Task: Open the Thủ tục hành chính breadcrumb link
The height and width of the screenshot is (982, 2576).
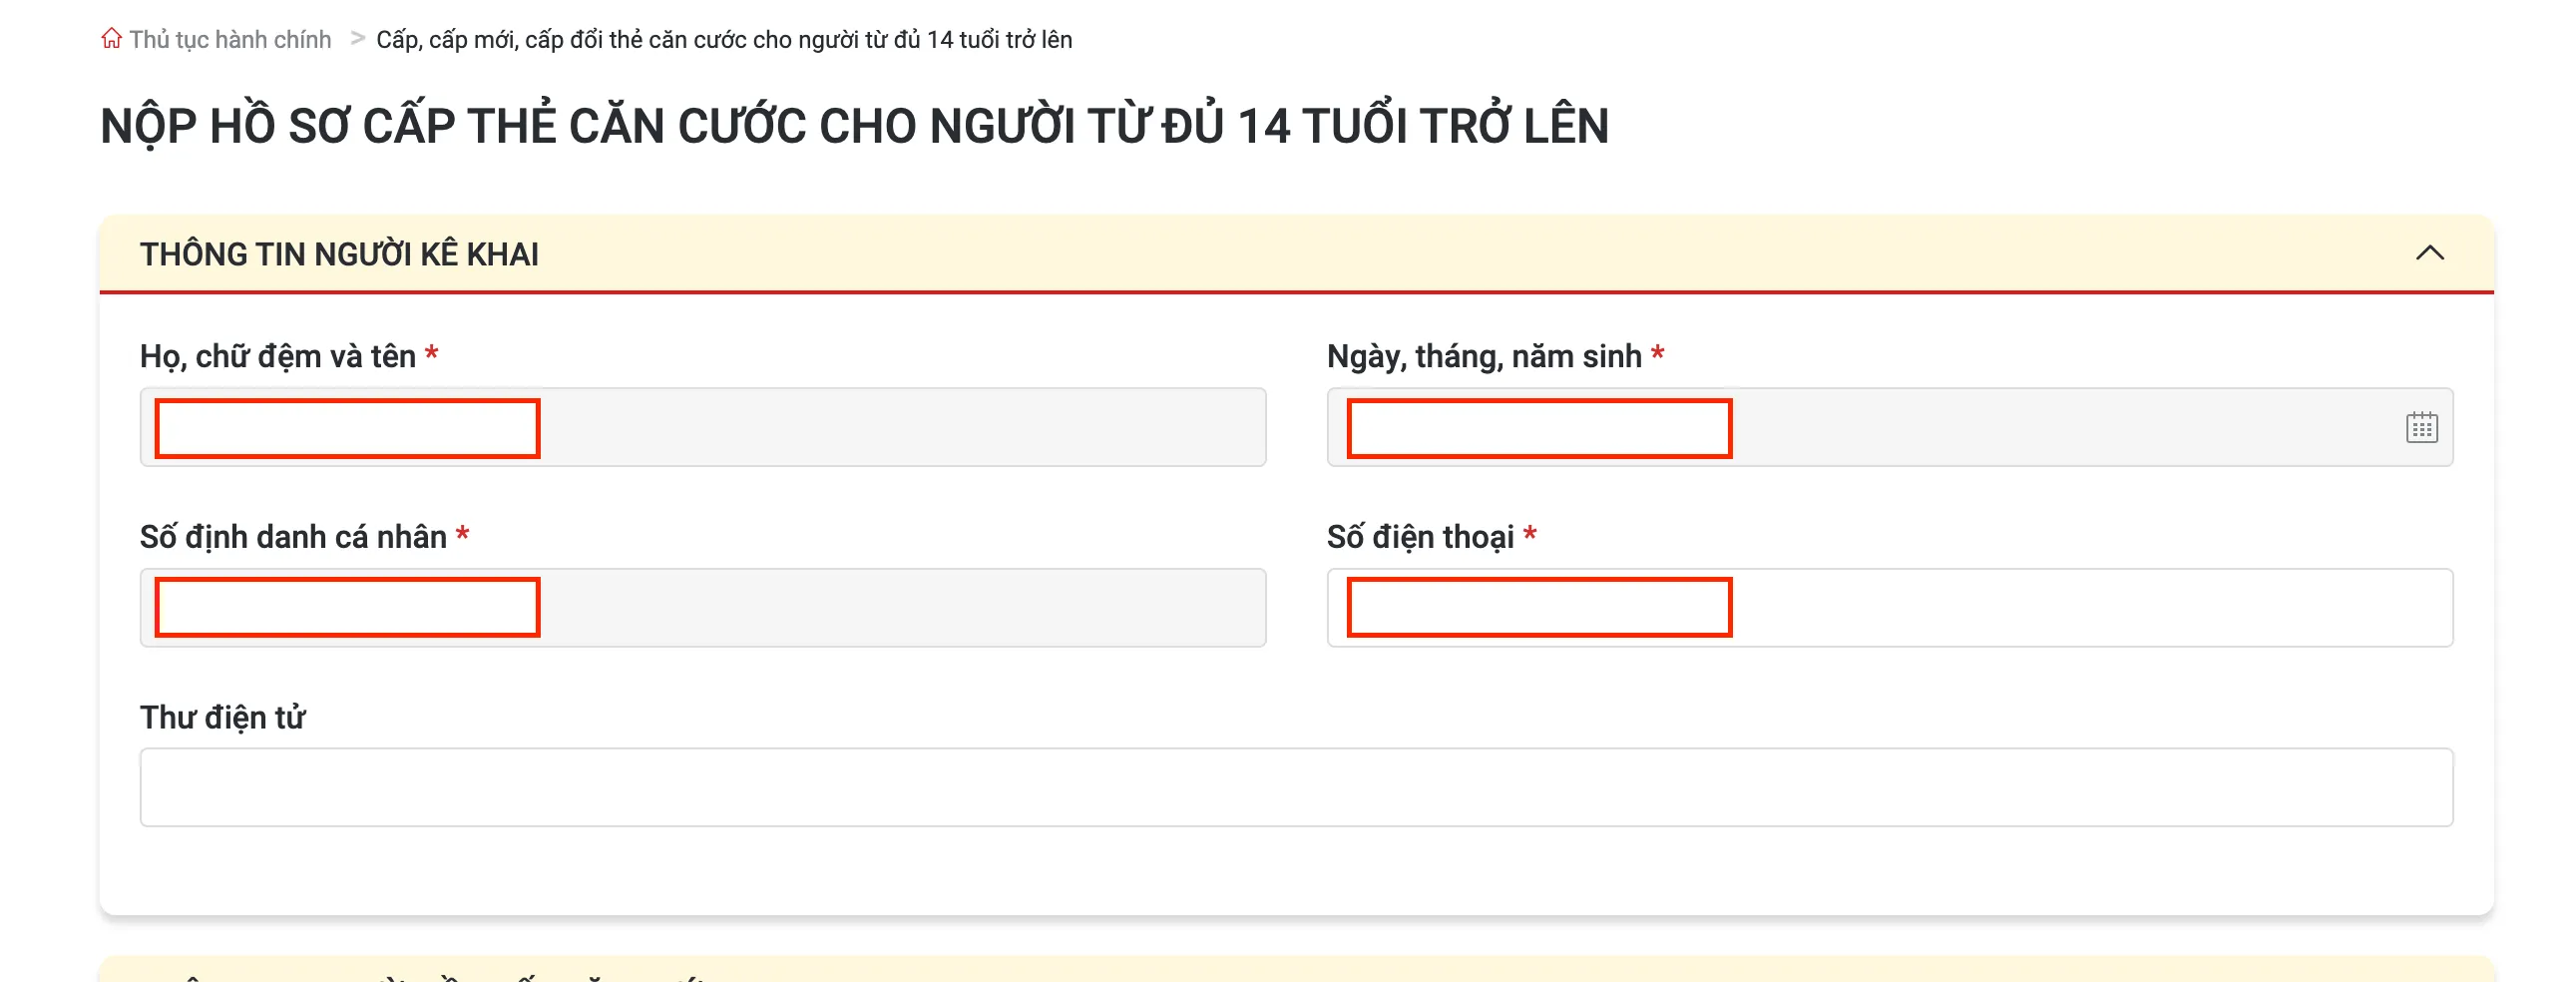Action: (x=228, y=39)
